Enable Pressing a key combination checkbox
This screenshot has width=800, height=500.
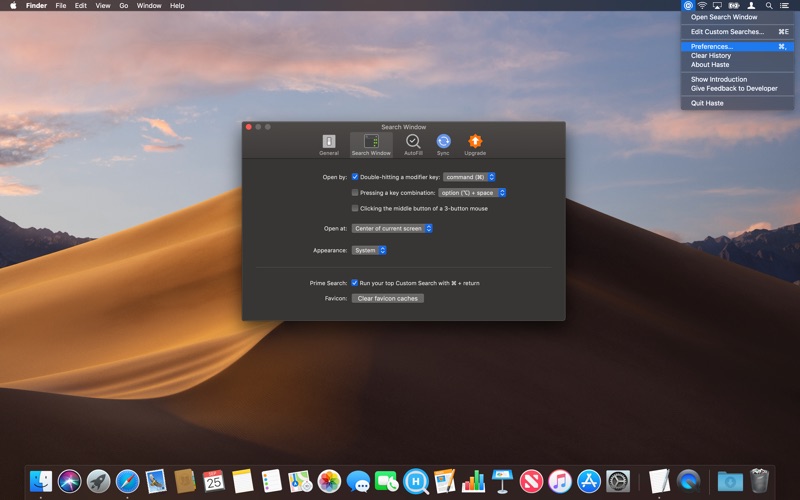tap(355, 193)
